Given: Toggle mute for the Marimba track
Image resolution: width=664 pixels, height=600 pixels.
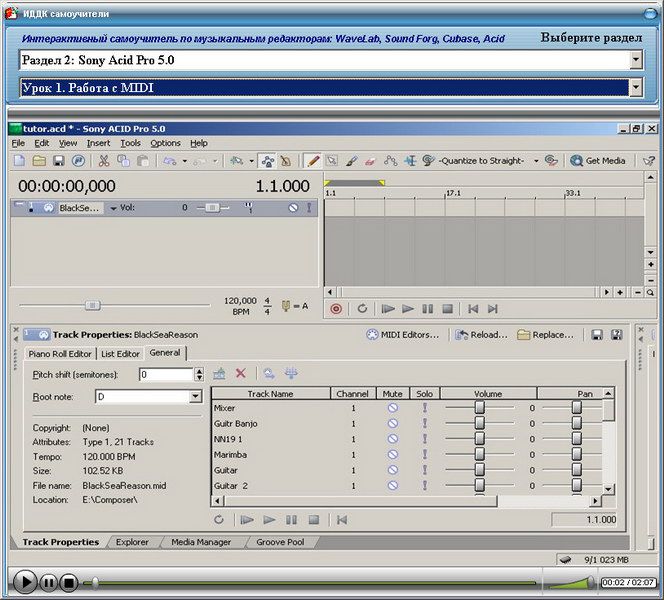Looking at the screenshot, I should click(393, 454).
